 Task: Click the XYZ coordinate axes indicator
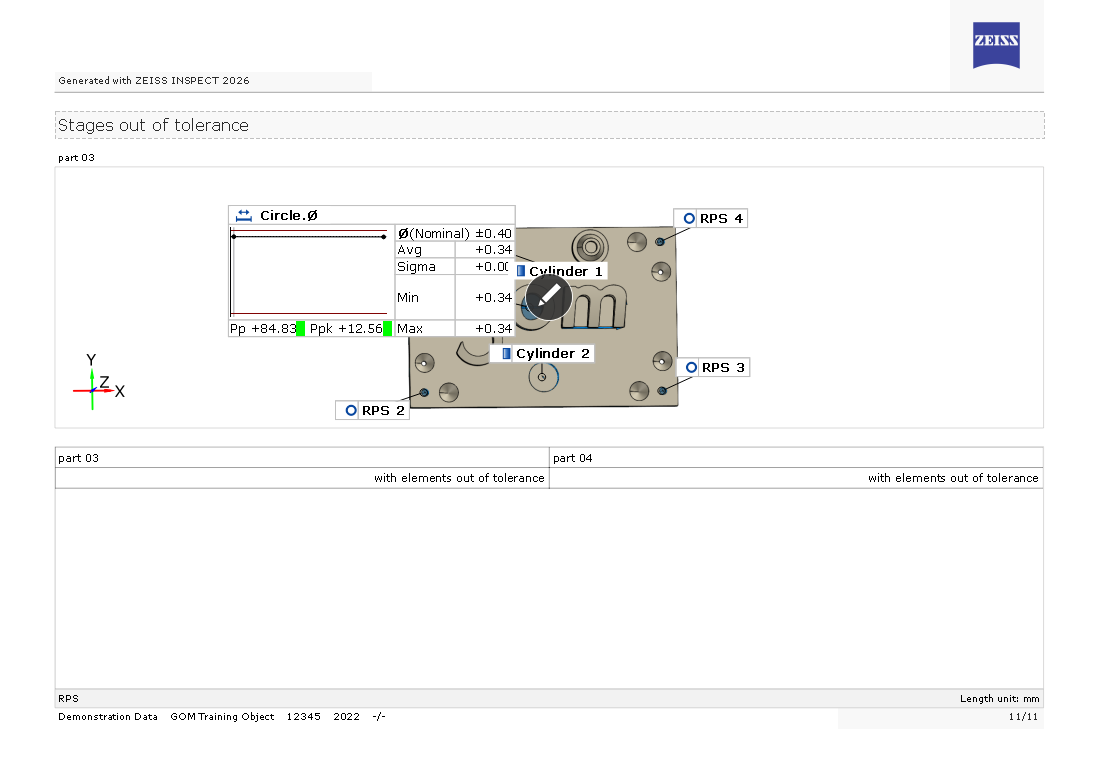(x=96, y=384)
